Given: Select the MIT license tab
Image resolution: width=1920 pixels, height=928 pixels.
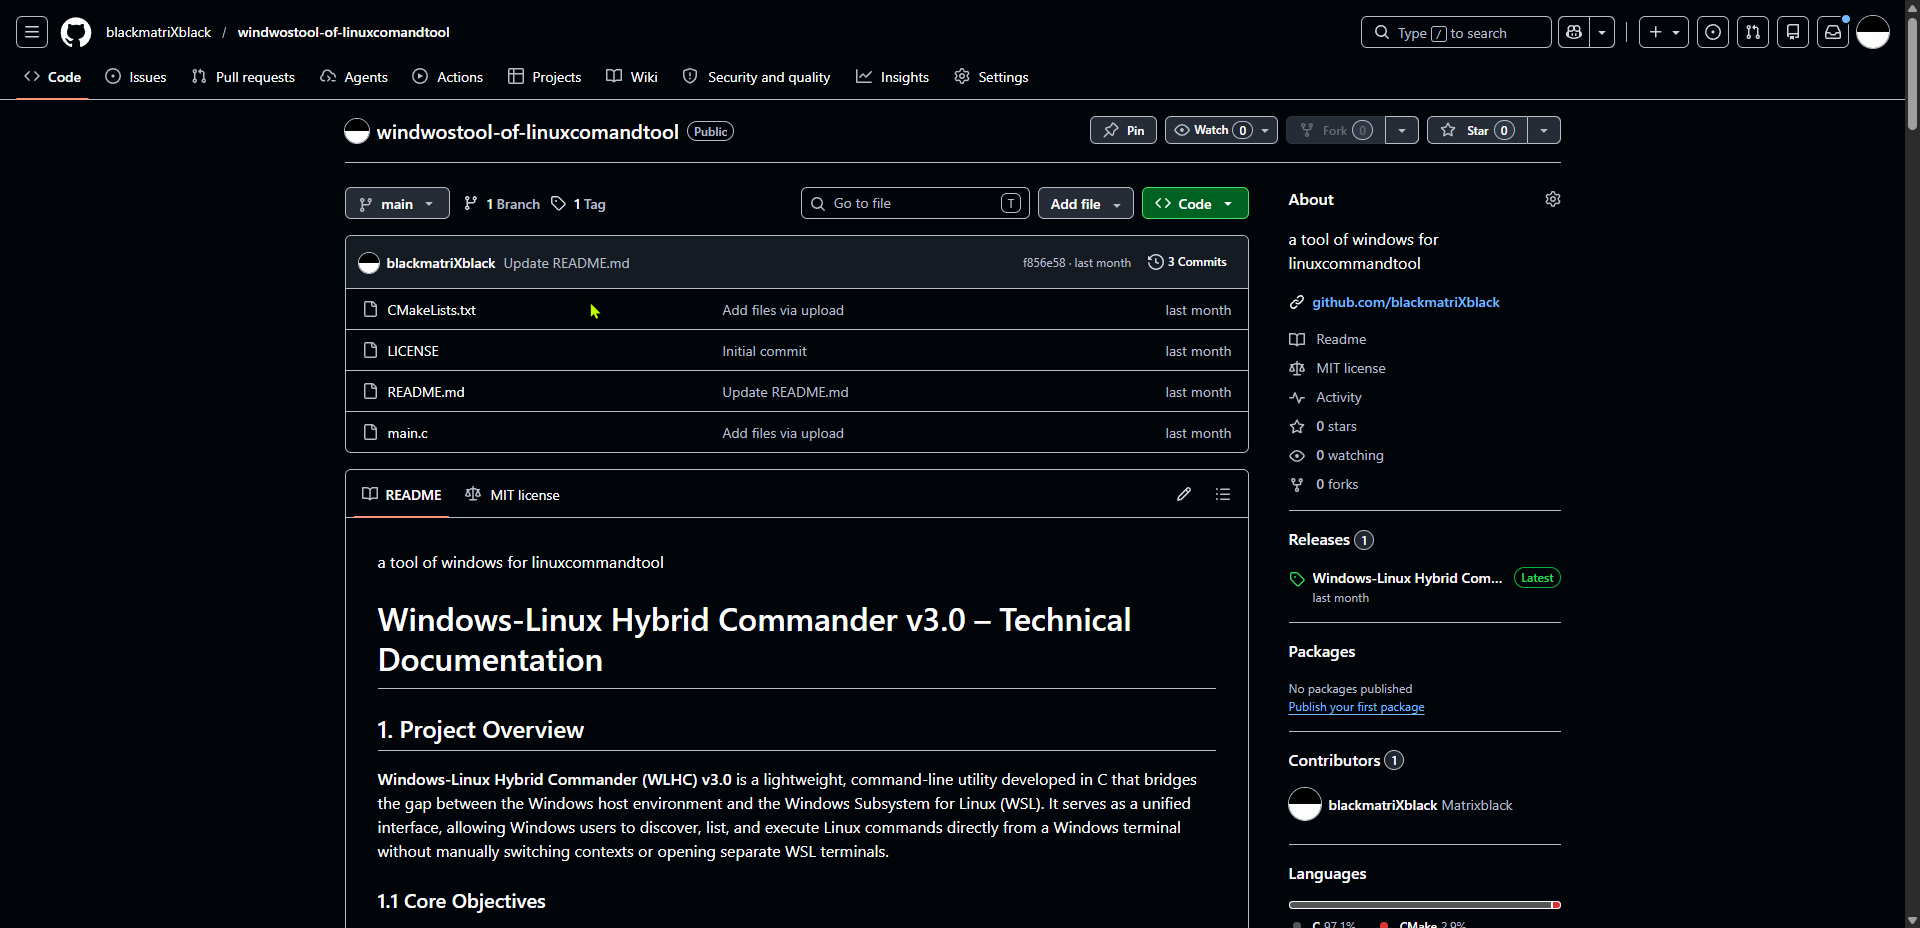Looking at the screenshot, I should pos(512,494).
